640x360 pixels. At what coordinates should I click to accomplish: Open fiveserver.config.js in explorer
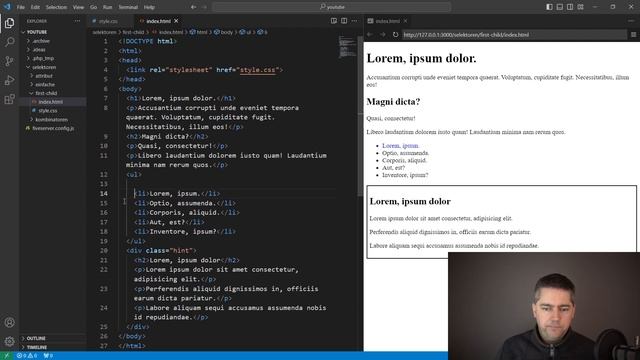pyautogui.click(x=53, y=128)
